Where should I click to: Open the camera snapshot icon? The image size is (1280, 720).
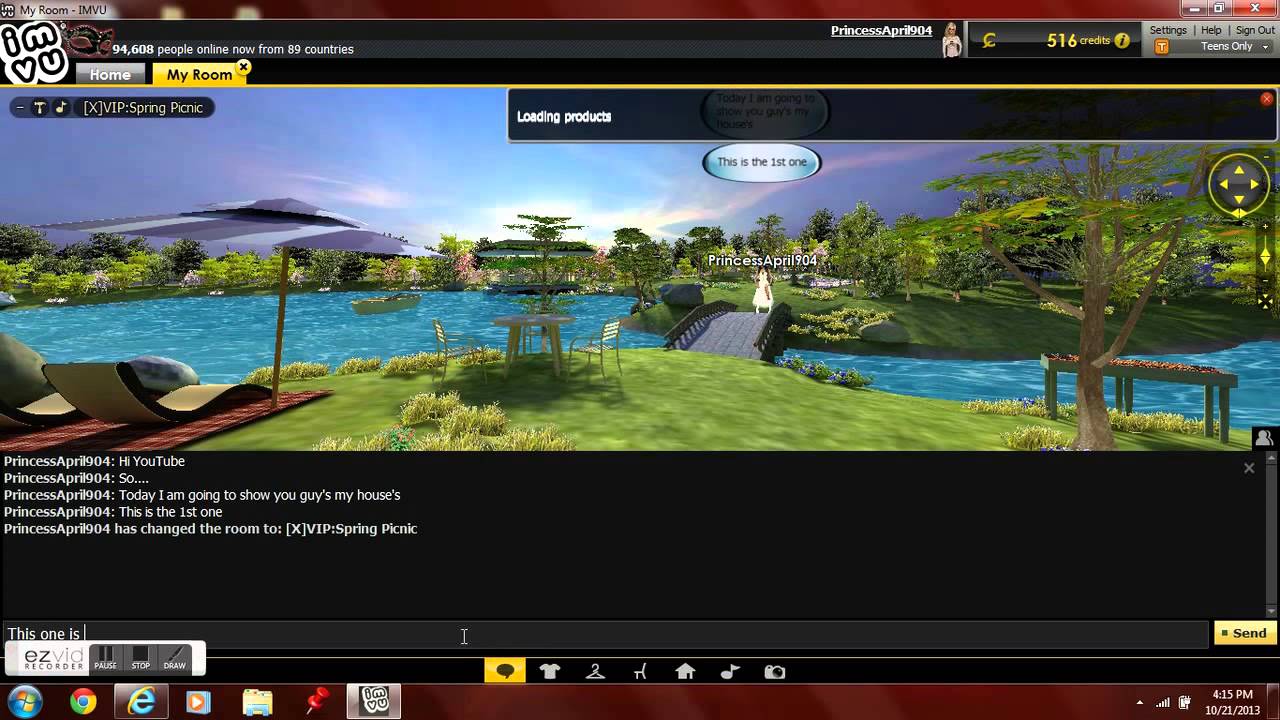(x=775, y=672)
